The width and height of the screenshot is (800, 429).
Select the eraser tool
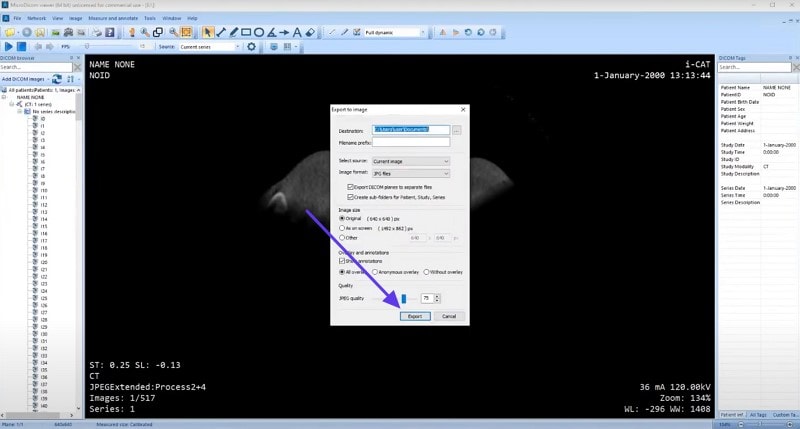click(x=310, y=33)
